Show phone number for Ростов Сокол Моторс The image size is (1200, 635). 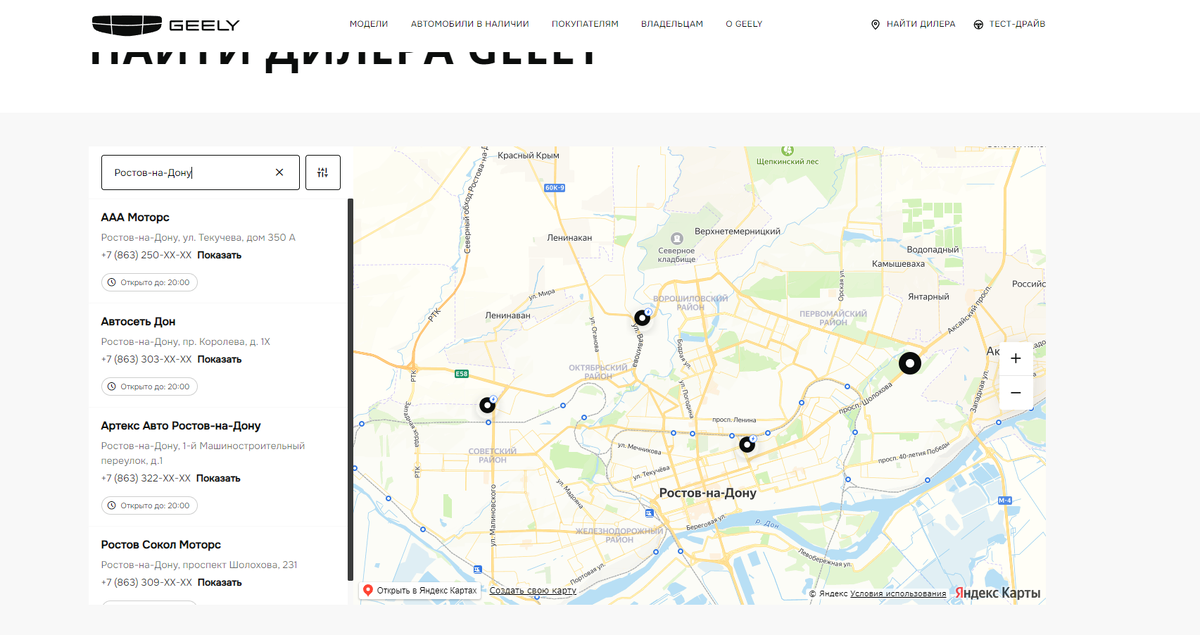click(219, 582)
